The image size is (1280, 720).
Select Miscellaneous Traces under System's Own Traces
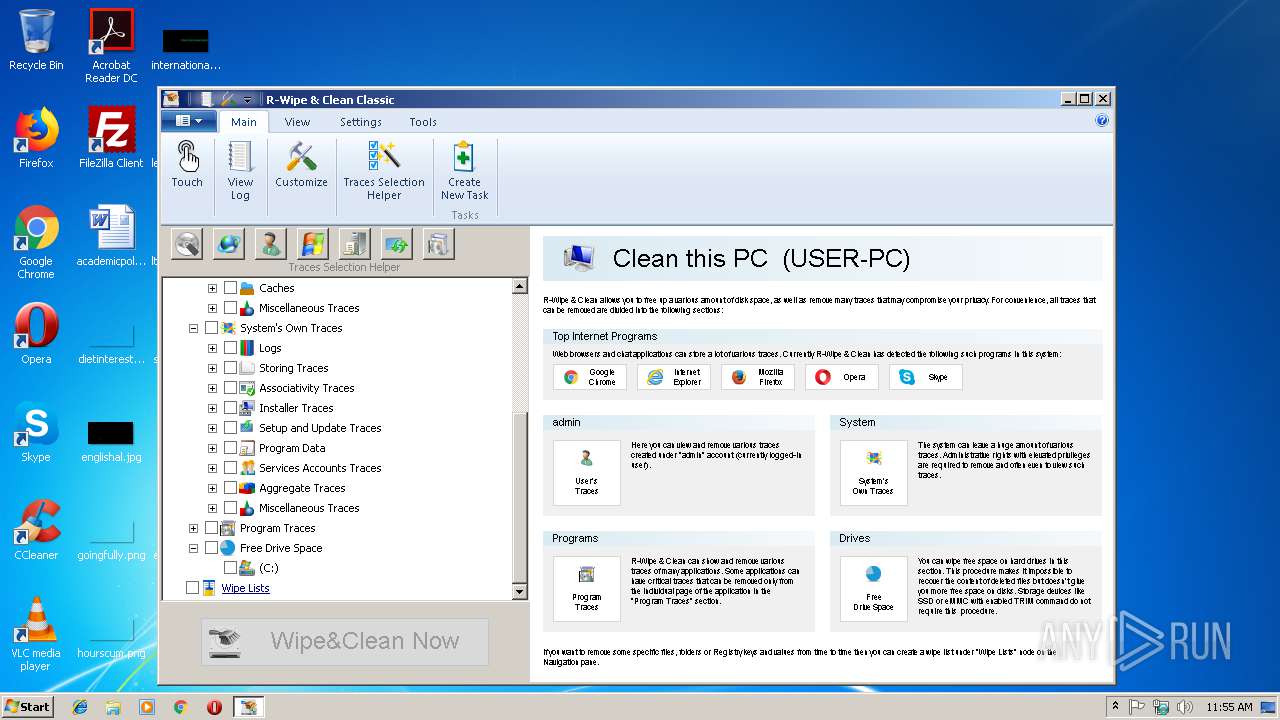tap(309, 508)
